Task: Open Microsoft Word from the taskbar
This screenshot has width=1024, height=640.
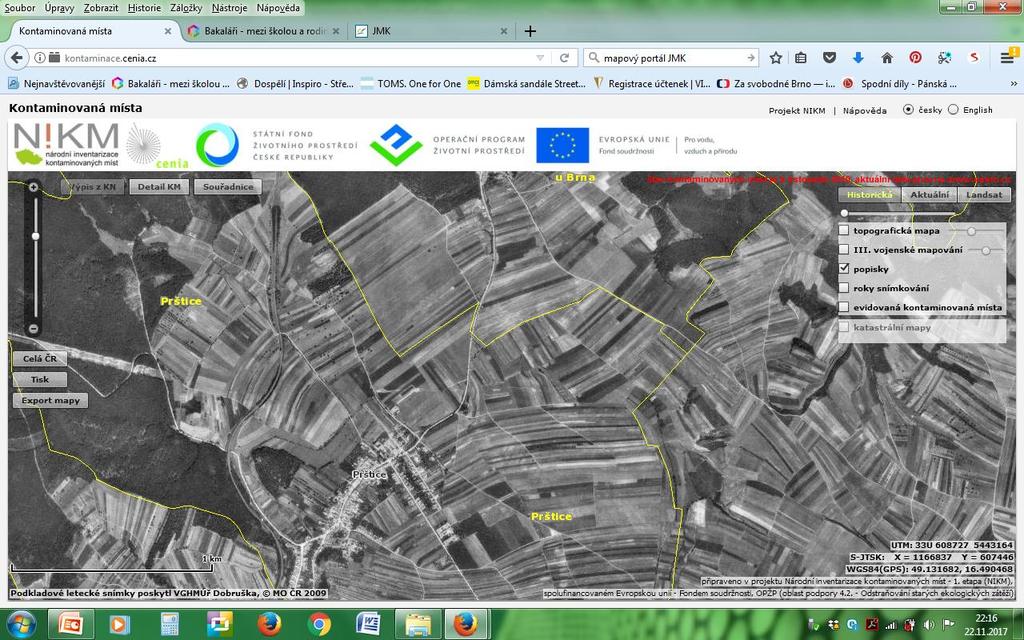Action: 368,624
